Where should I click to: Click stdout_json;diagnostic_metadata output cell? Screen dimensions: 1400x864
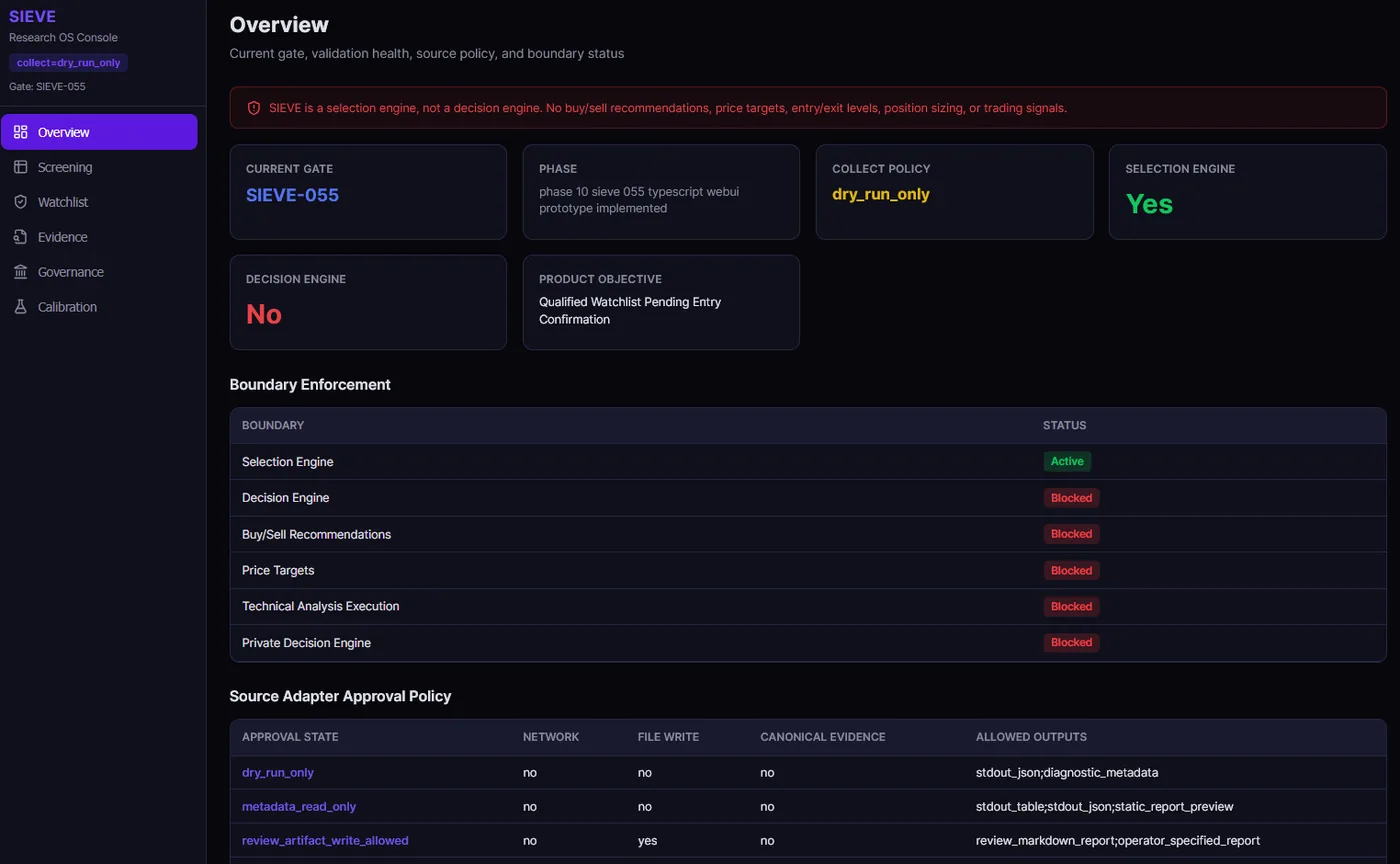[1067, 773]
